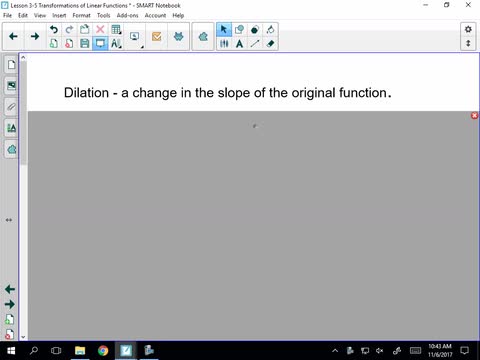Toggle the screen shade button

tap(100, 43)
